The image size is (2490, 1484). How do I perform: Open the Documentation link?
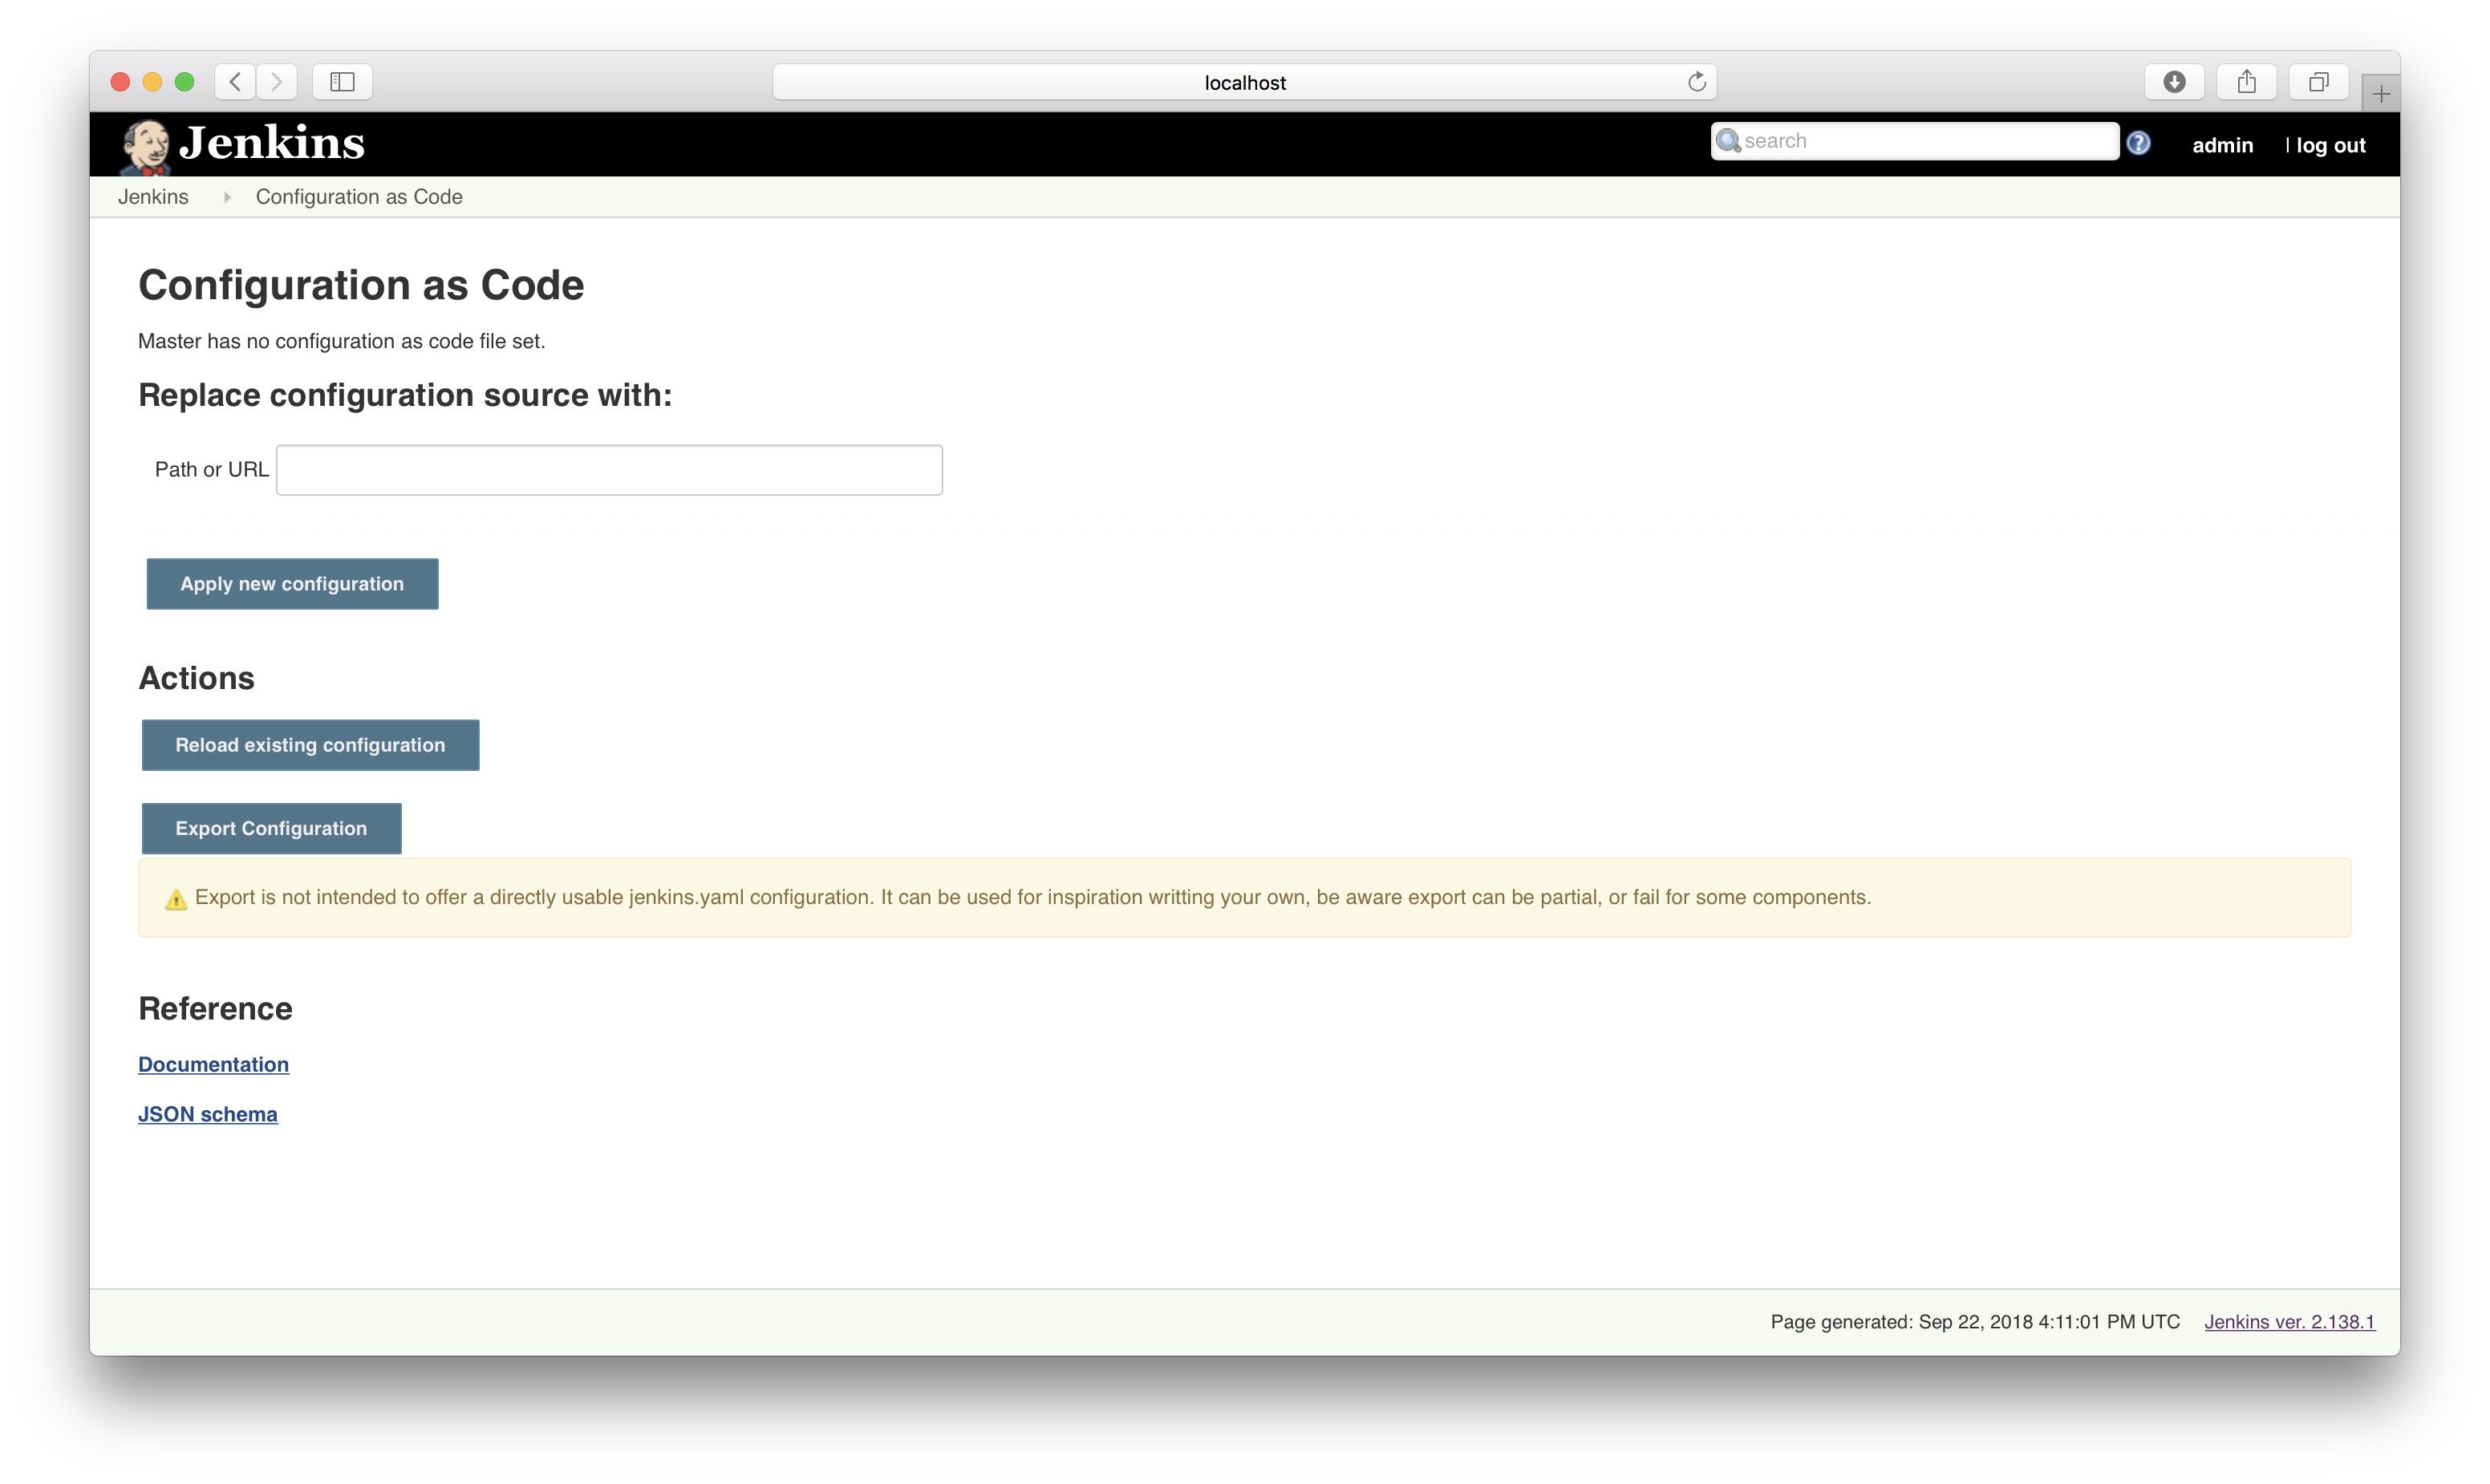click(213, 1064)
